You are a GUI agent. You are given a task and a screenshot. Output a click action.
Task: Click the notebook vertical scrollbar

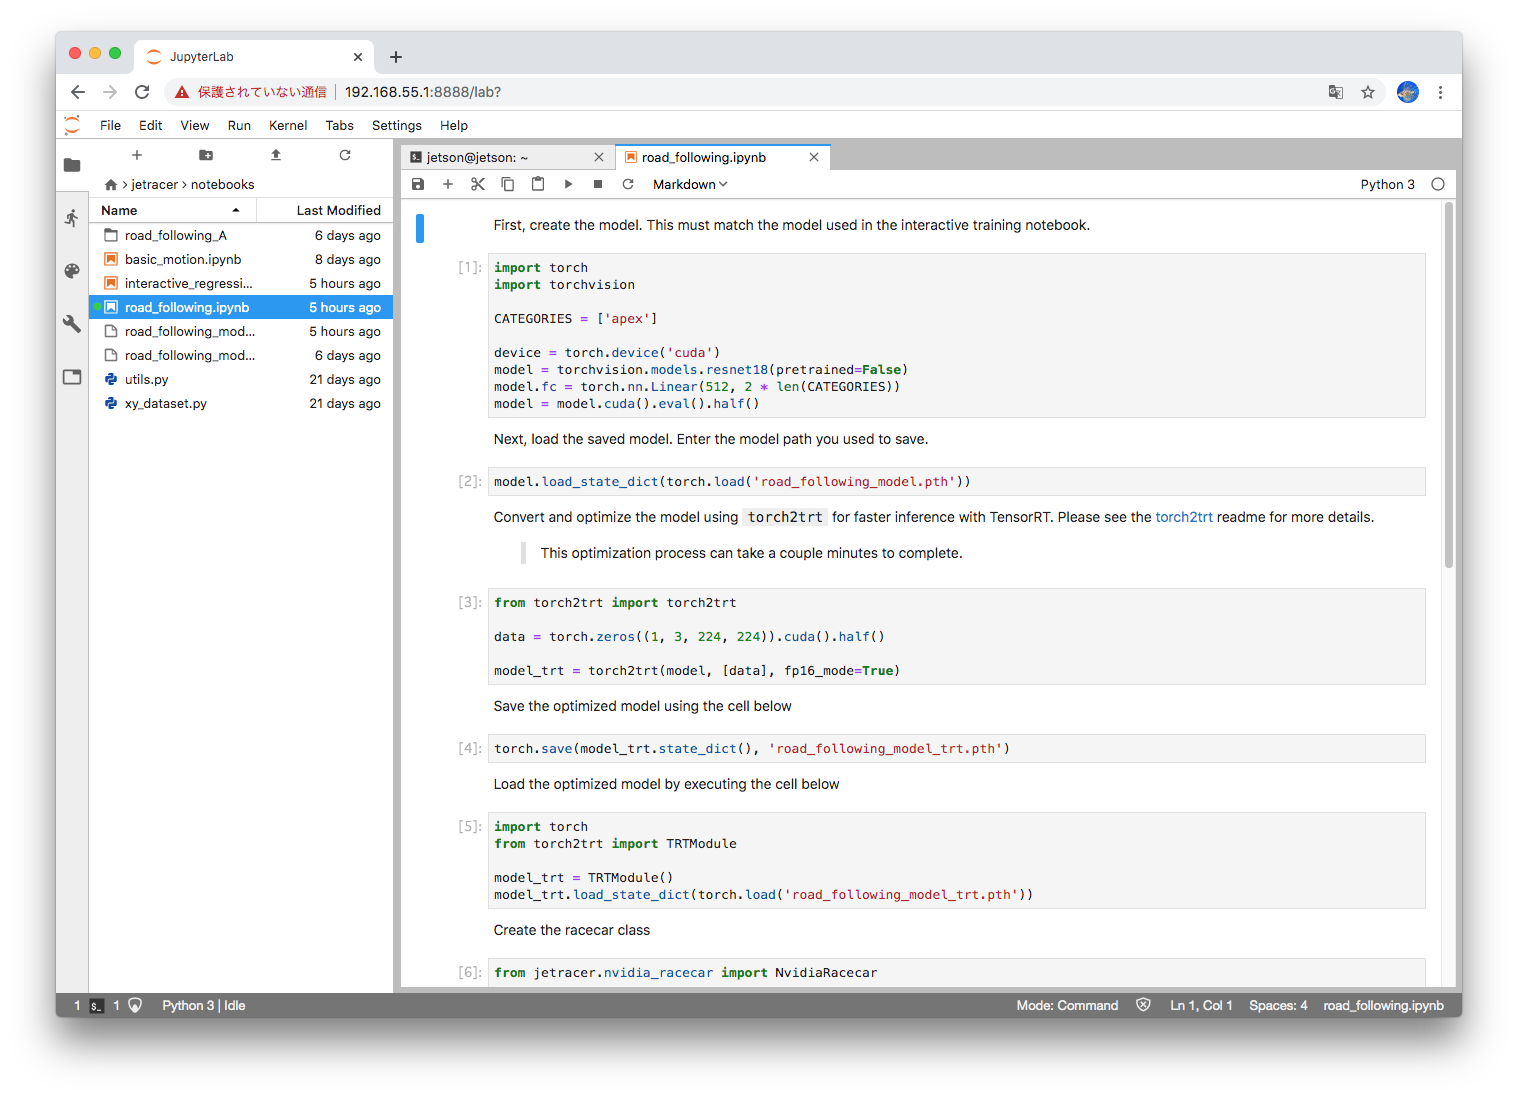pos(1448,385)
